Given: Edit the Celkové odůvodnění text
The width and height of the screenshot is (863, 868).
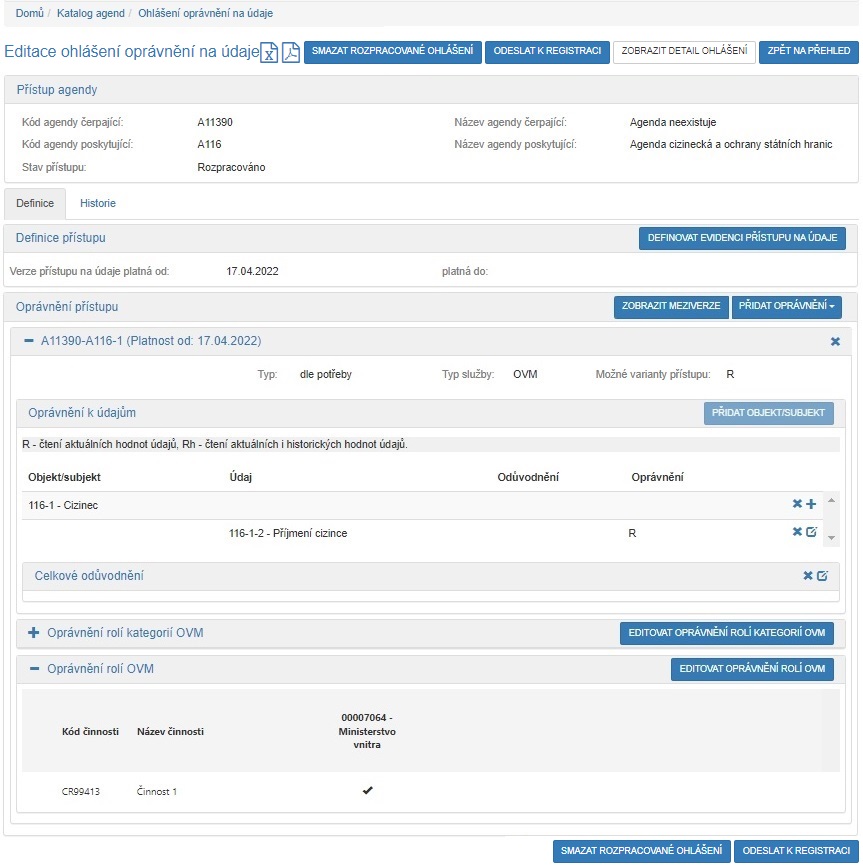Looking at the screenshot, I should coord(822,576).
